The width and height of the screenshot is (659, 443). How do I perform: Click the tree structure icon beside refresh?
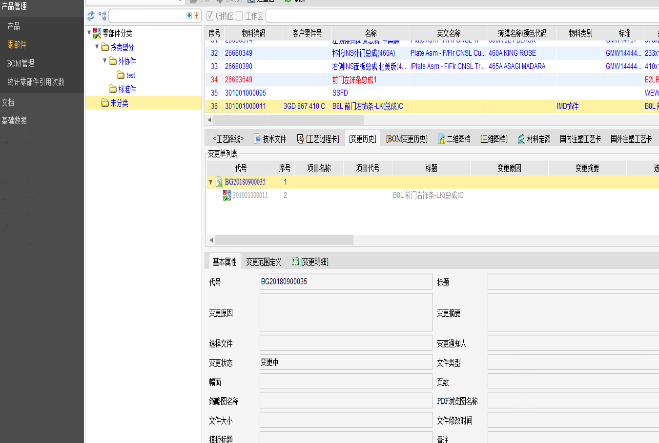point(102,16)
